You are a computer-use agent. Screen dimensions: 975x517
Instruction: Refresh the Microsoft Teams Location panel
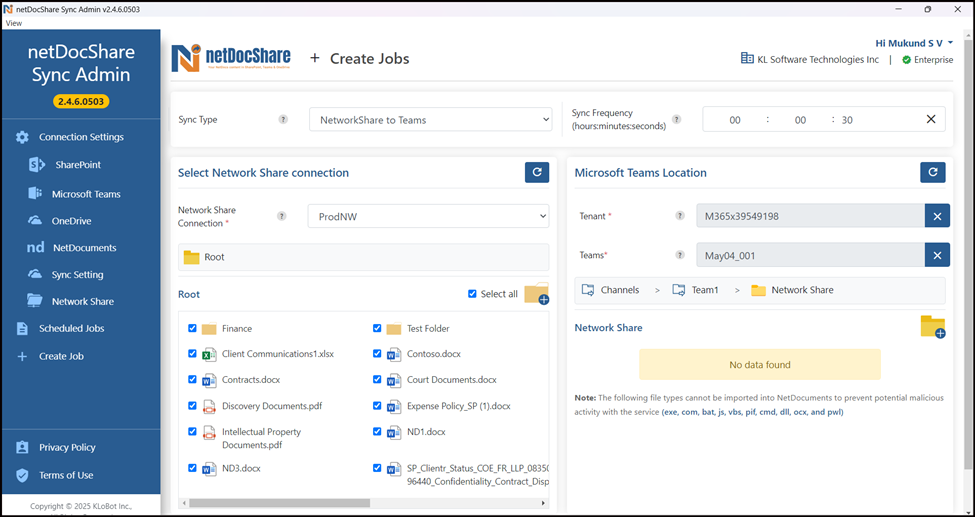tap(933, 172)
